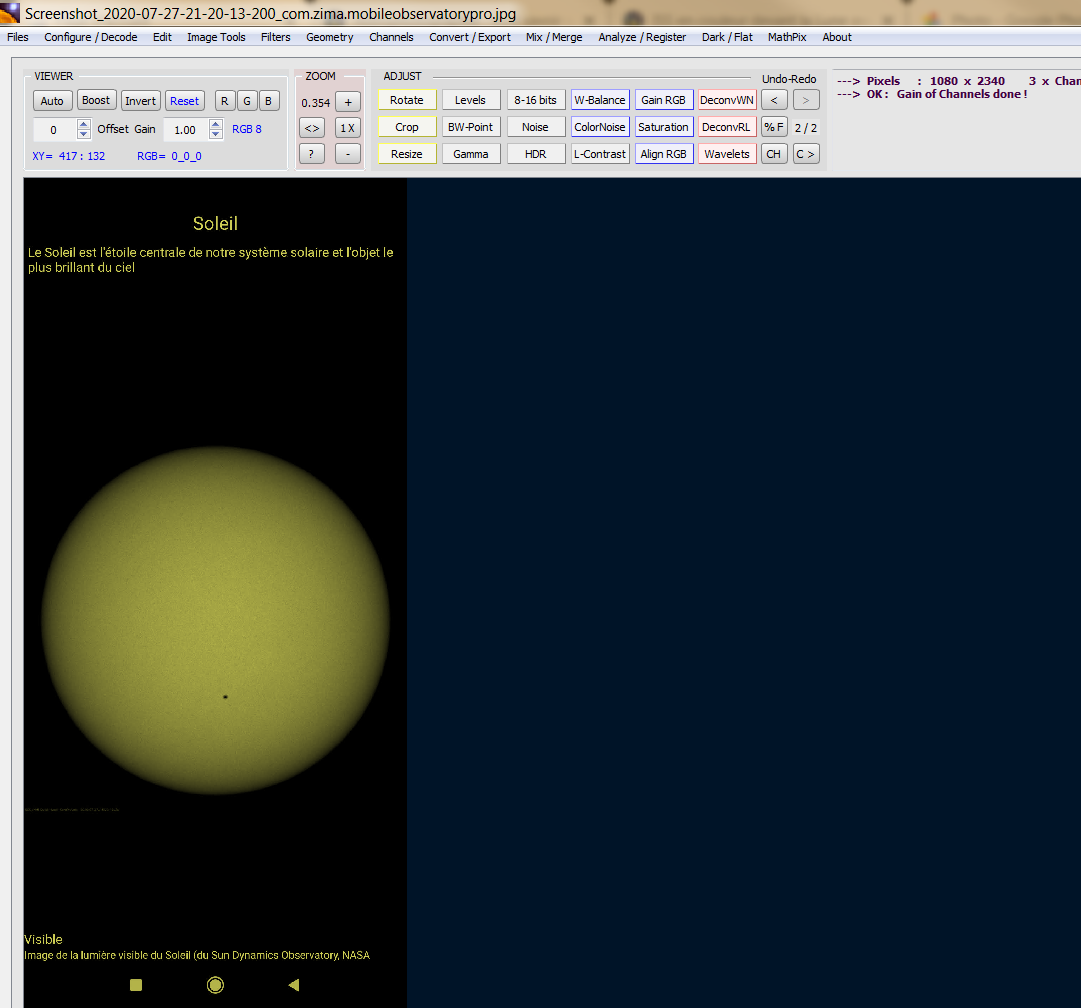Image resolution: width=1081 pixels, height=1008 pixels.
Task: Open the DeconvRL tool
Action: 727,127
